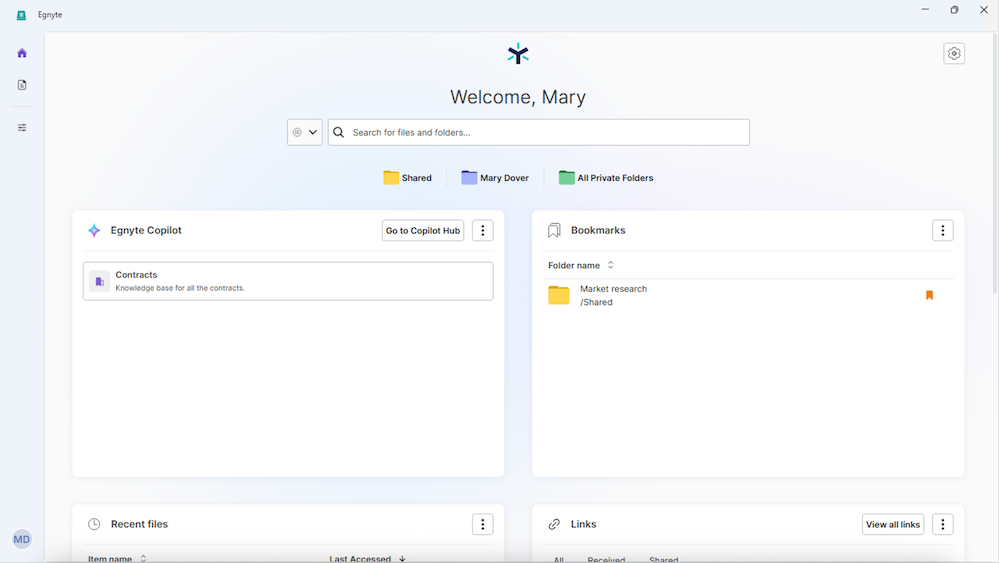Click Go to Copilot Hub button

pyautogui.click(x=423, y=231)
